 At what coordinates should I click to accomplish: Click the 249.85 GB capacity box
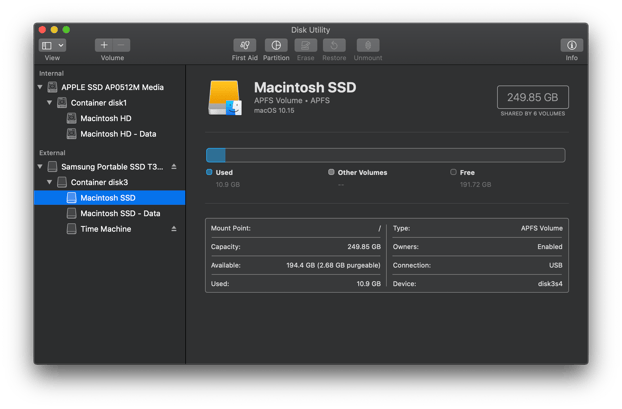(532, 97)
